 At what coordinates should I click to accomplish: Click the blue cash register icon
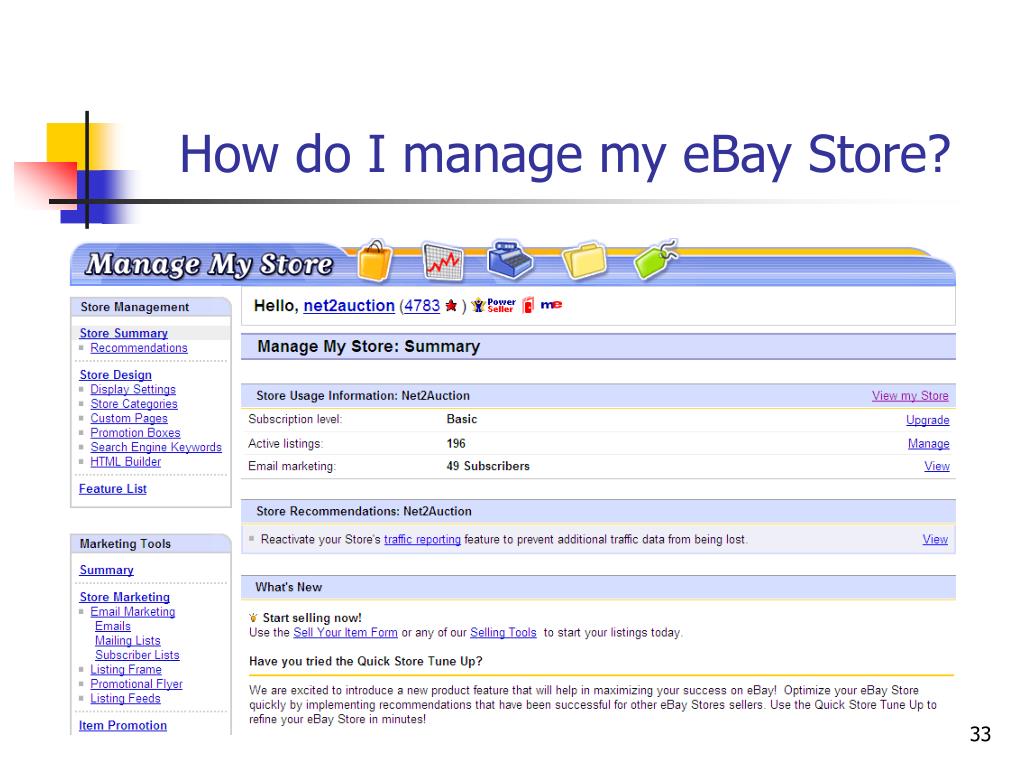[510, 259]
